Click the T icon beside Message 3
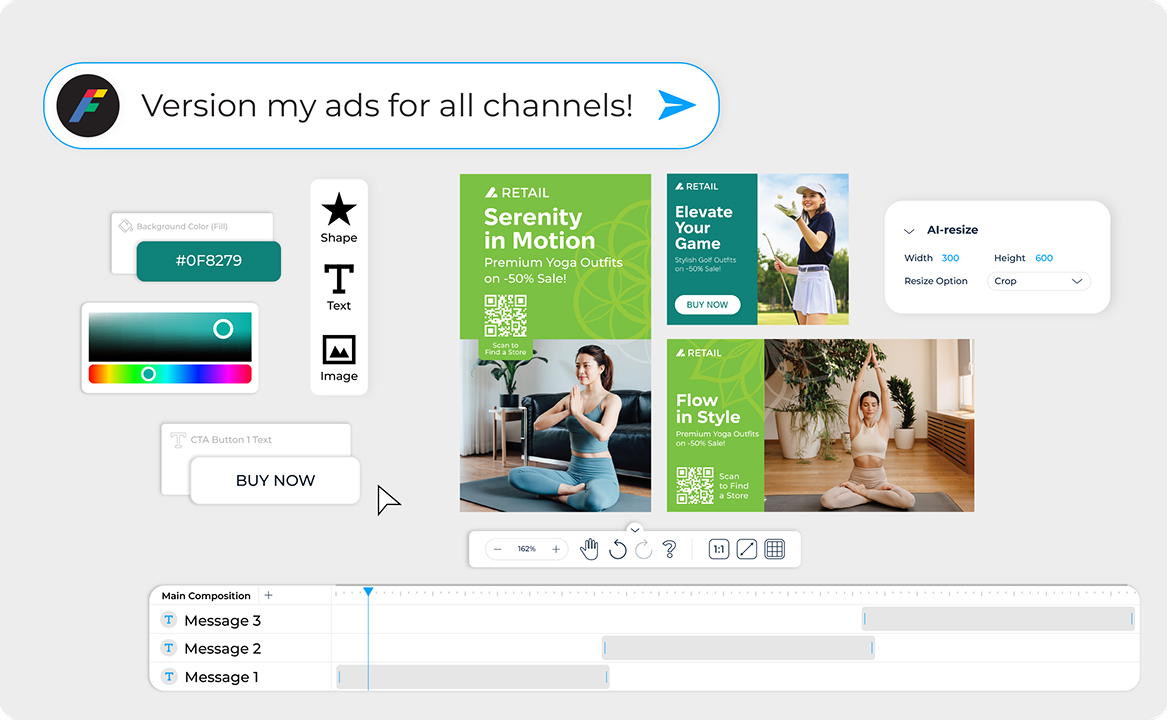 click(x=169, y=619)
